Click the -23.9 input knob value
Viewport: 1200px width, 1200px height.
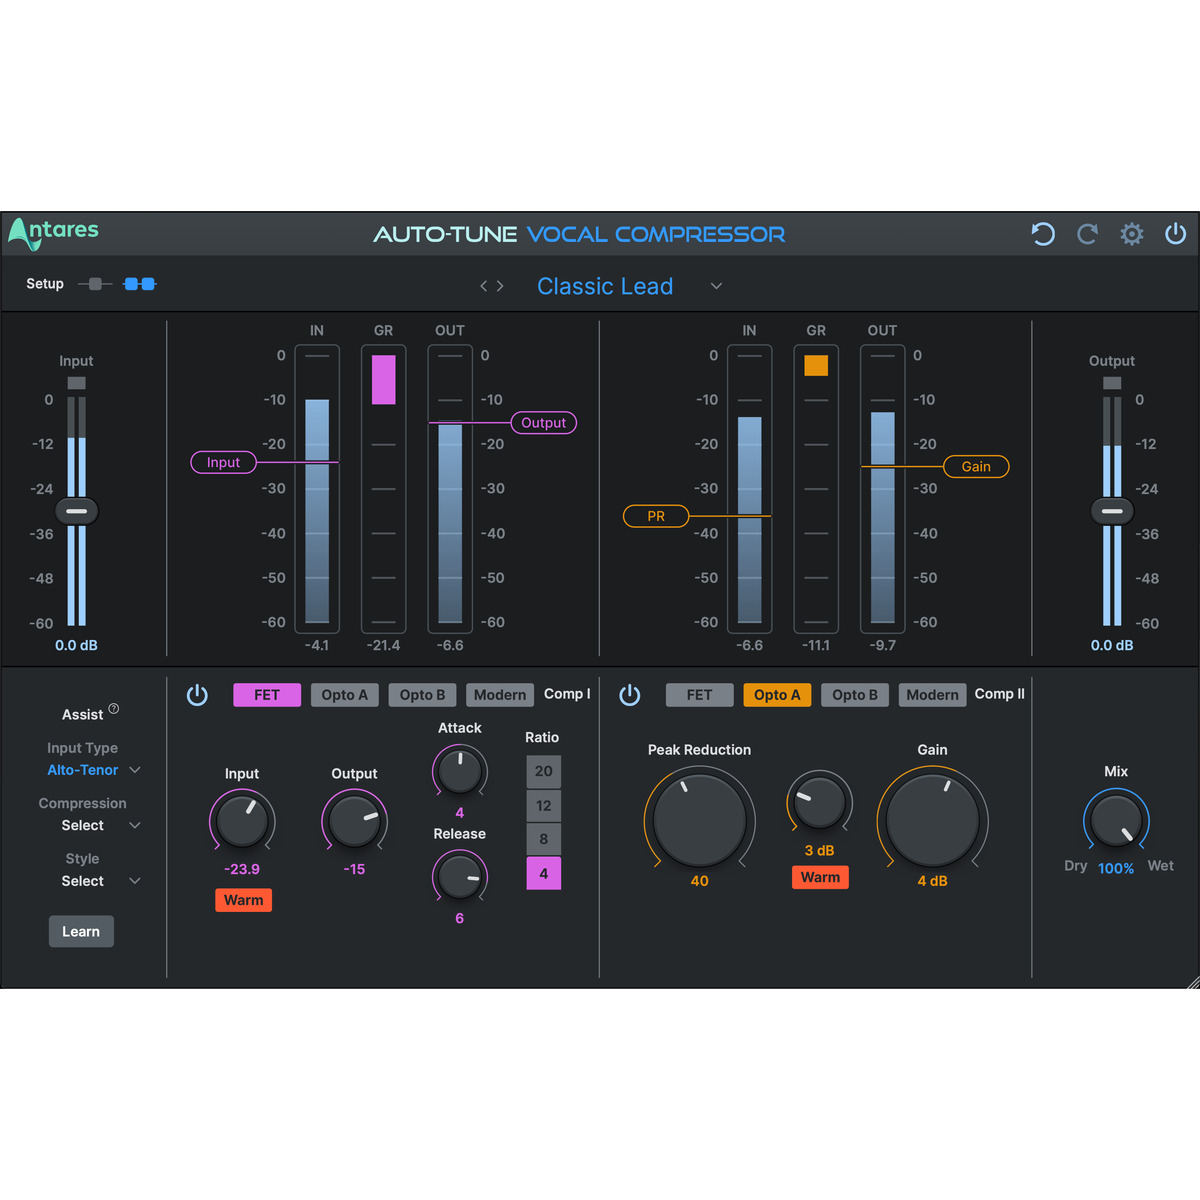242,869
